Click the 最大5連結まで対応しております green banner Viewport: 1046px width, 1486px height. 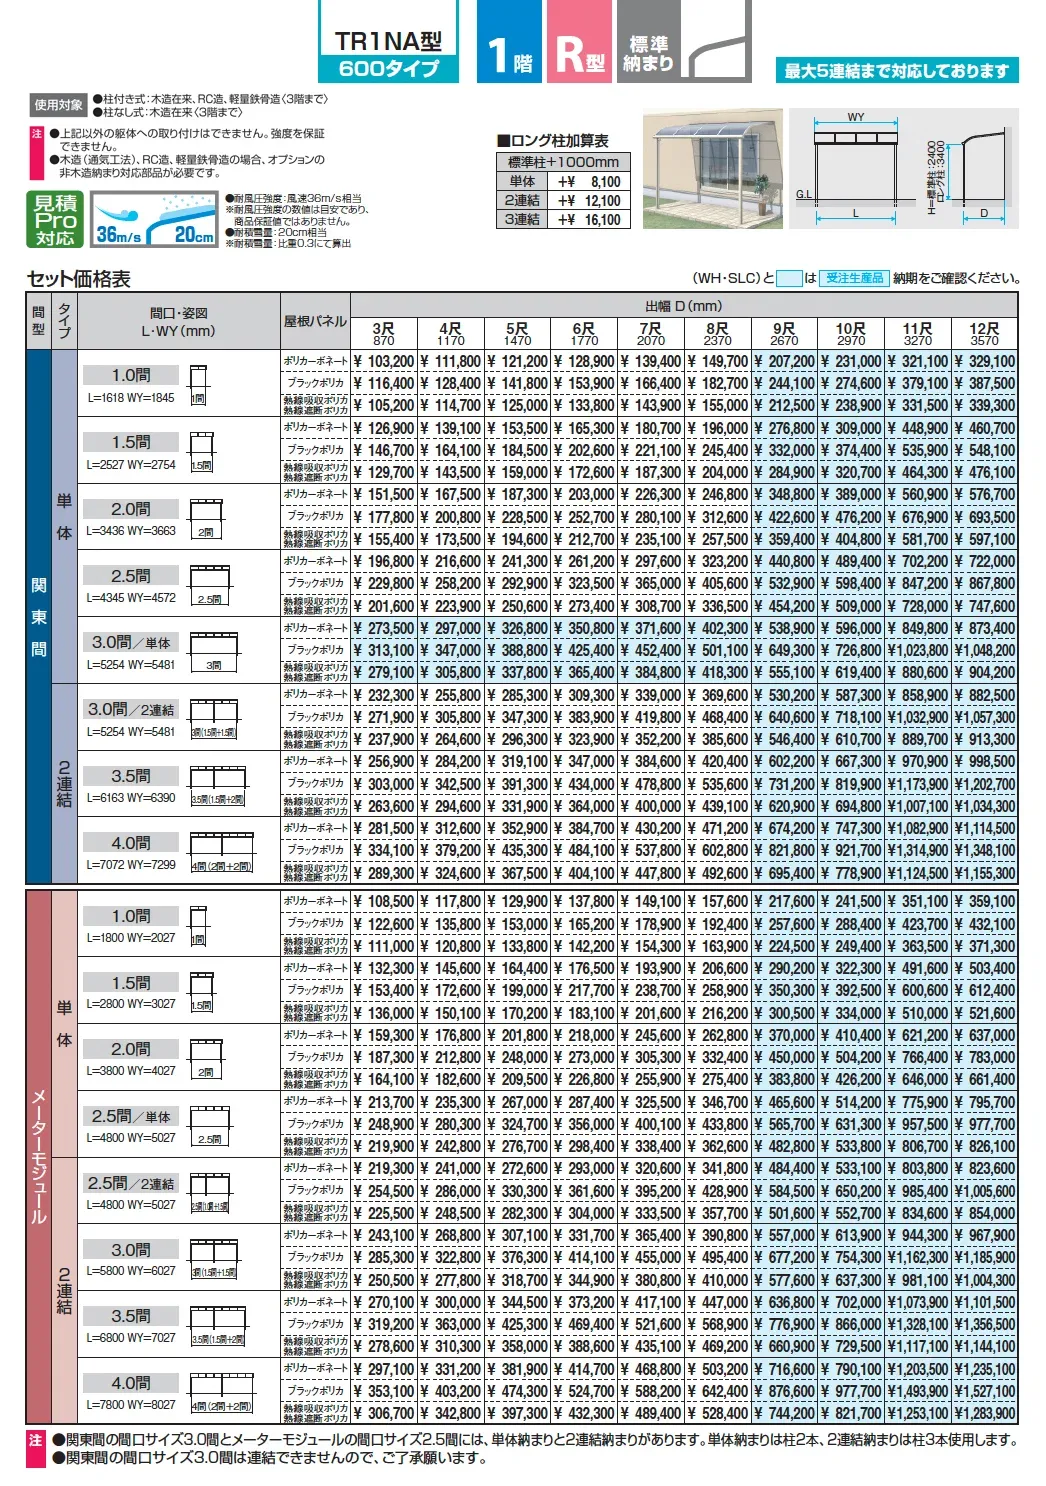tap(897, 70)
